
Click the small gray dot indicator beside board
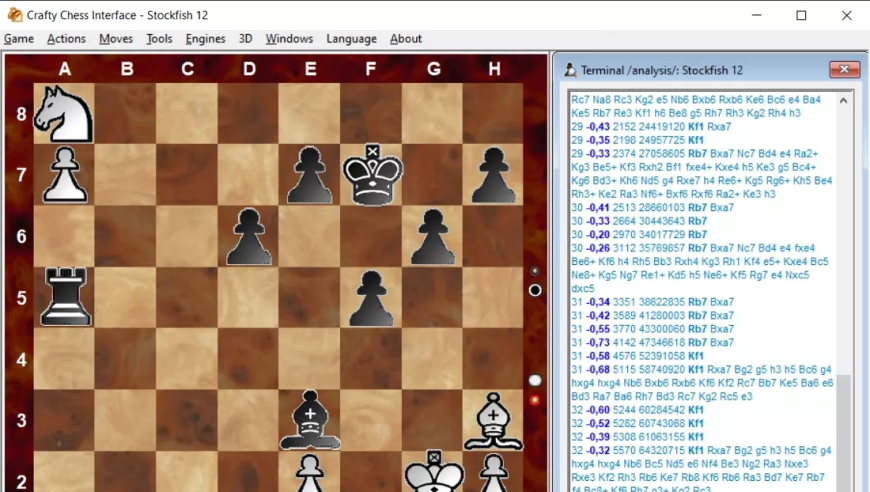tap(535, 271)
